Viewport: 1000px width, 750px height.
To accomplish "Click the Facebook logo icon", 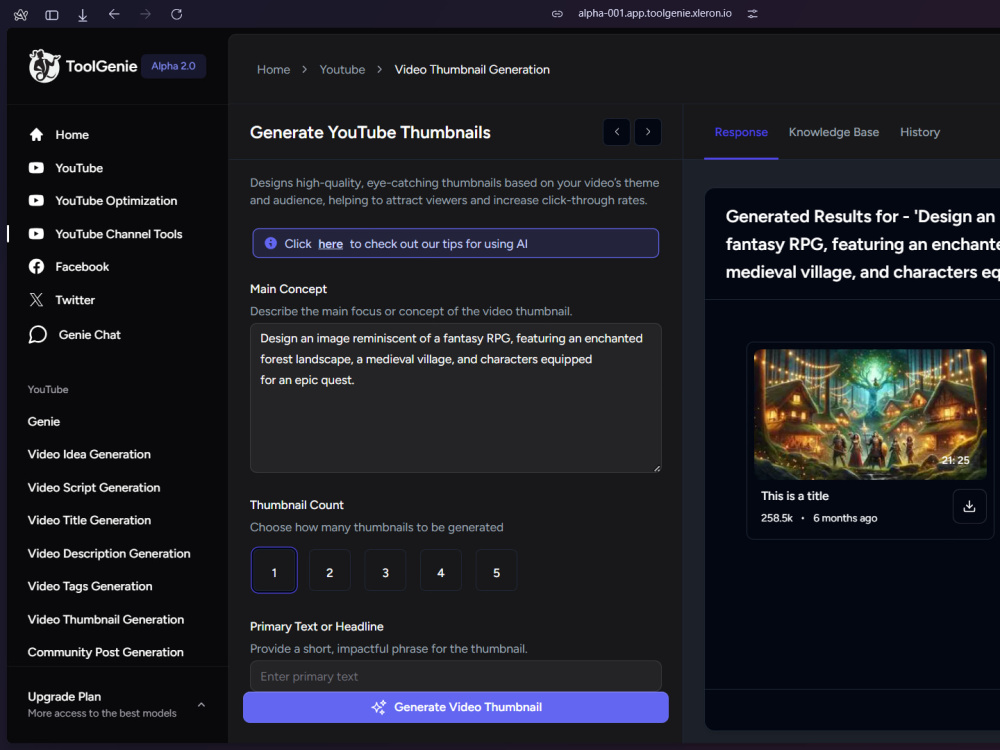I will pos(36,267).
